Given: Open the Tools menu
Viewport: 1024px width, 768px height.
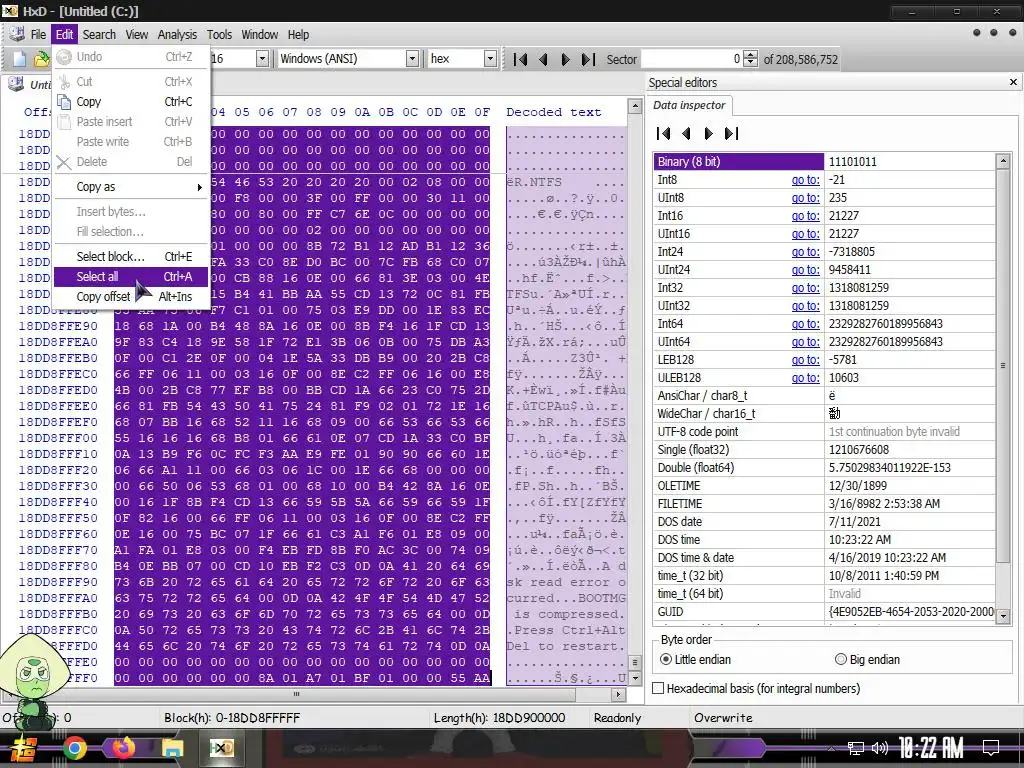Looking at the screenshot, I should click(x=219, y=35).
